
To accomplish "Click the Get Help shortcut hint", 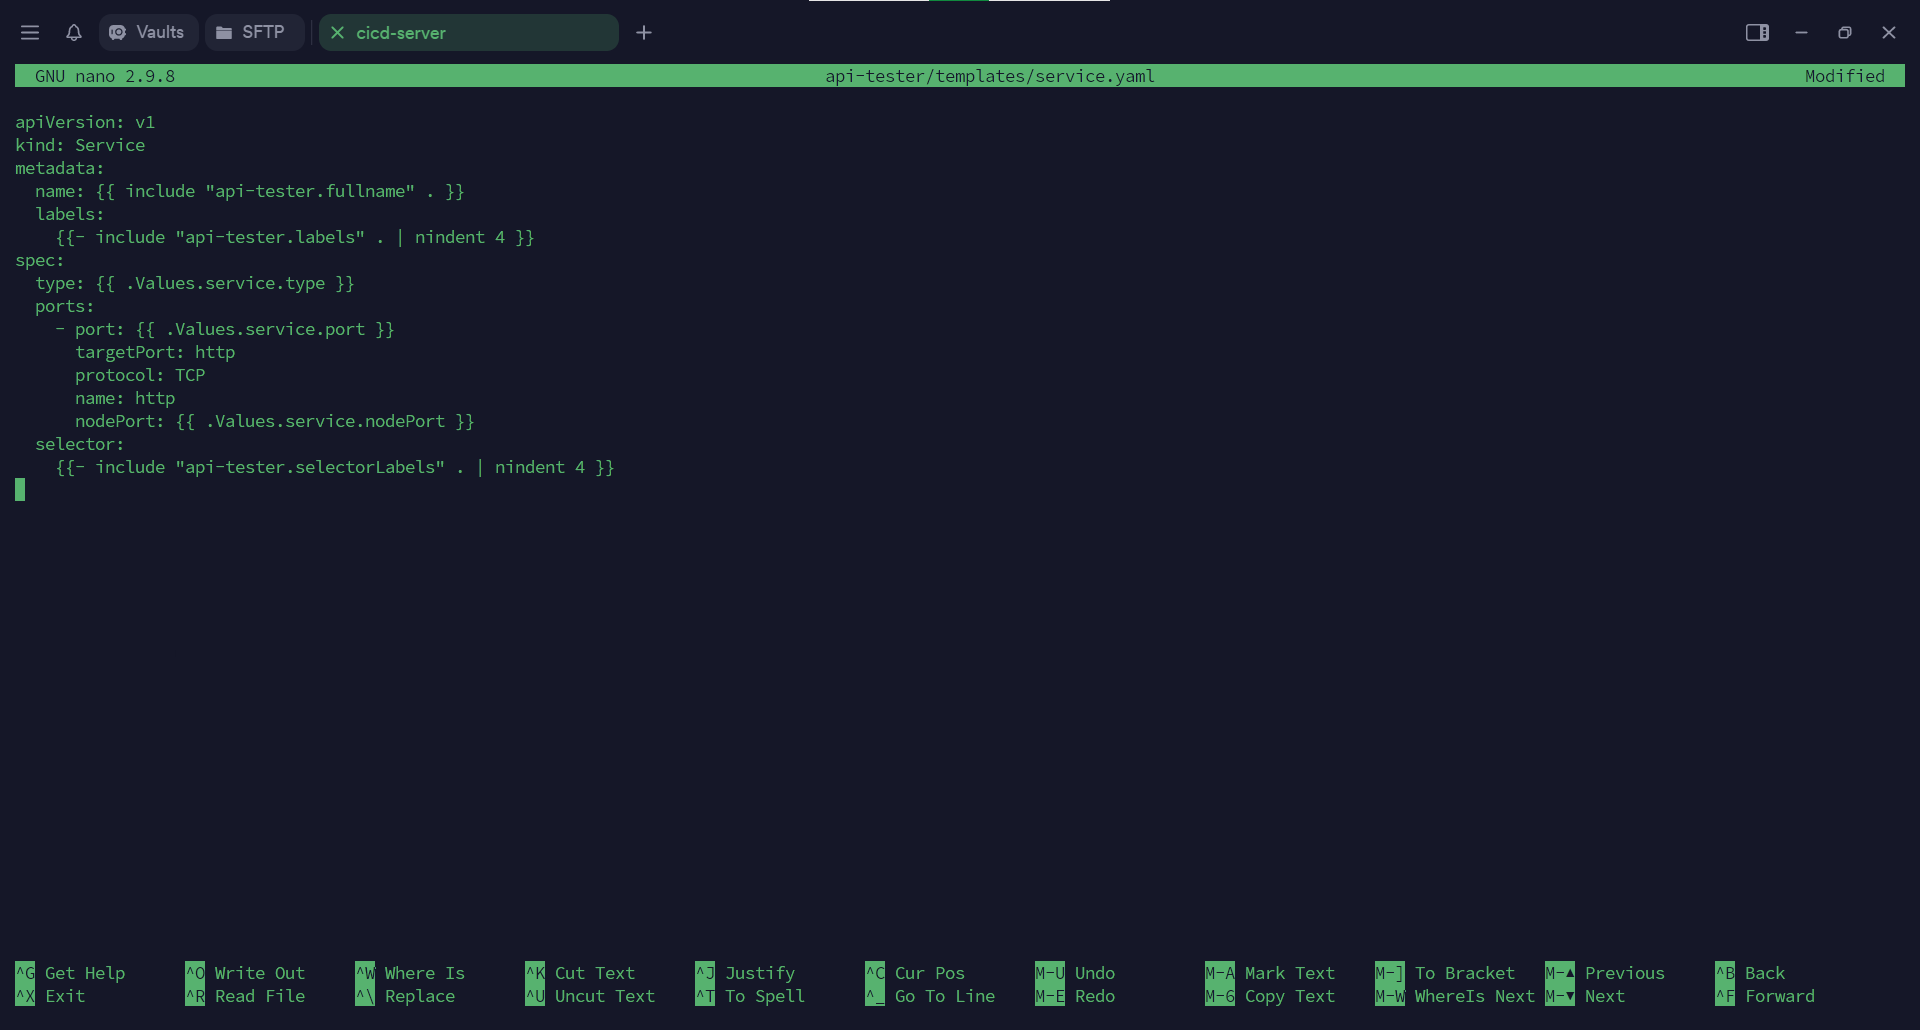I will pyautogui.click(x=70, y=973).
